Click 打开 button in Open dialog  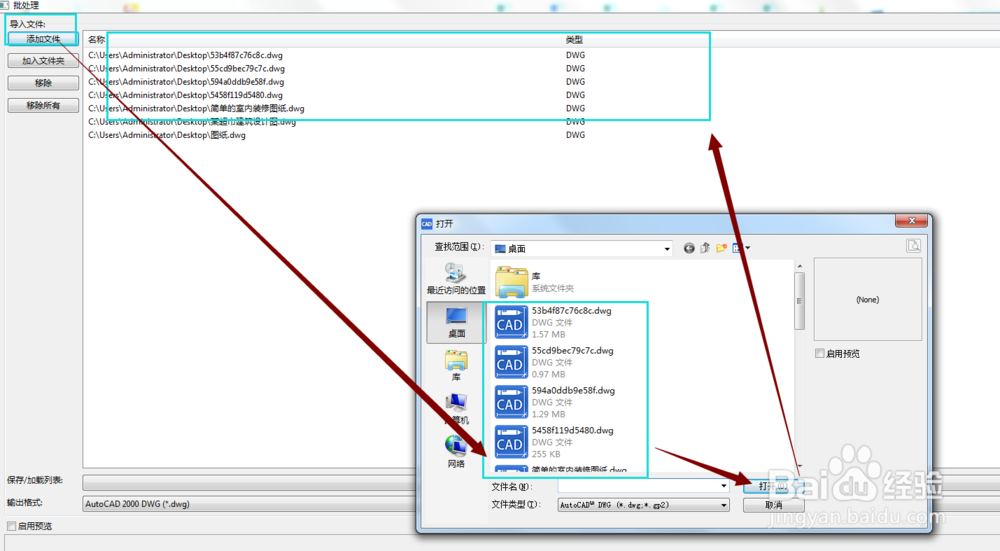point(773,486)
